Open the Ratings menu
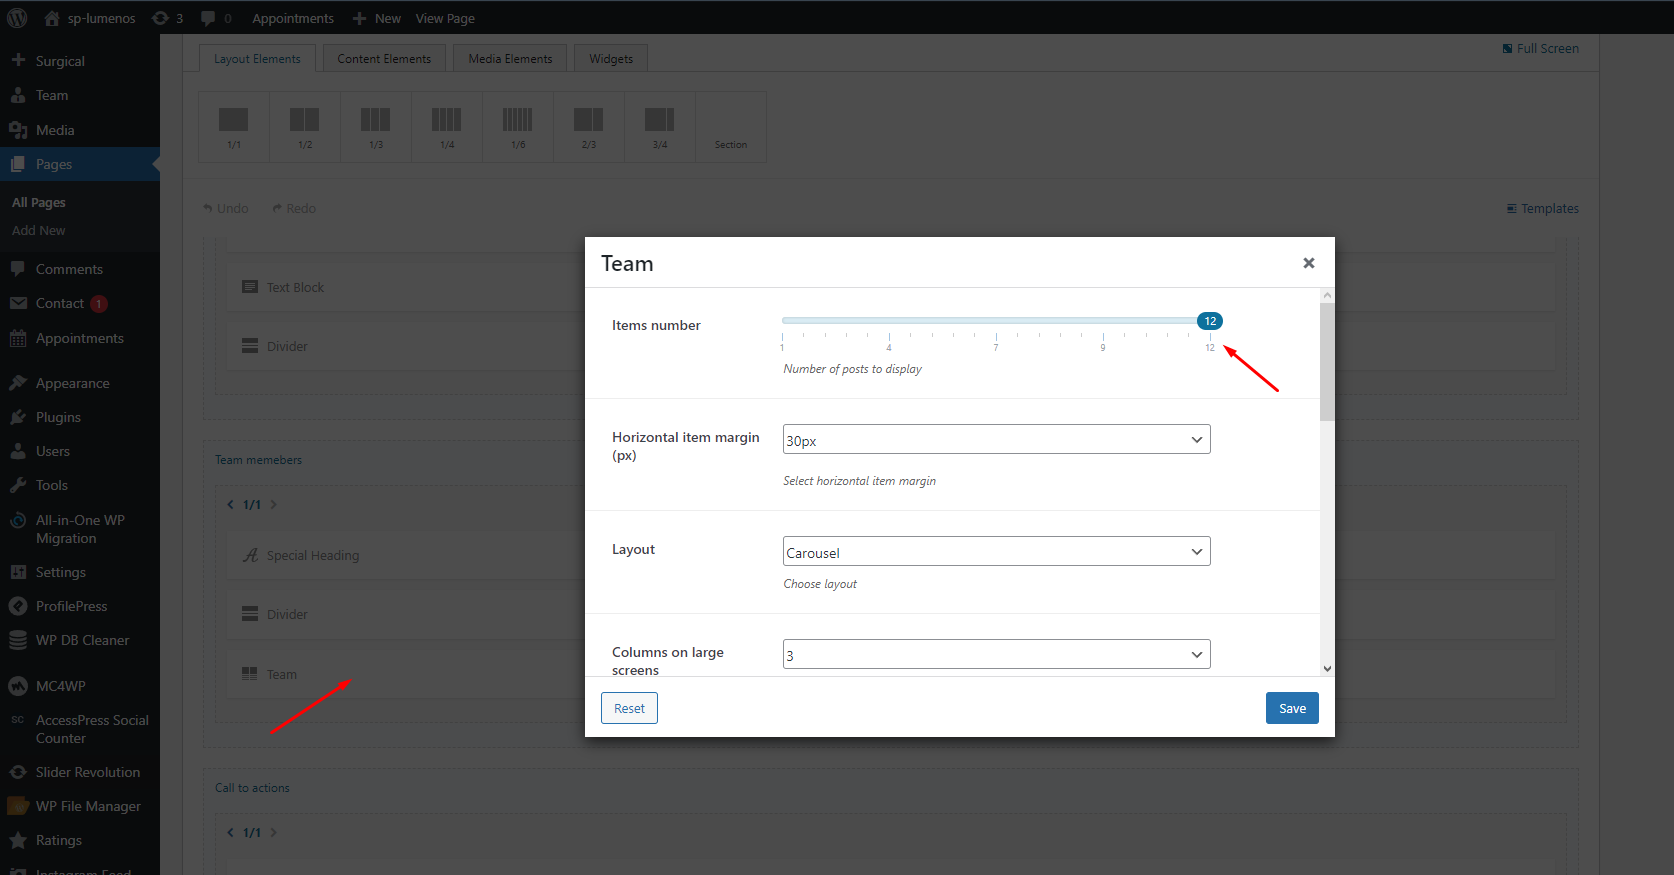 pyautogui.click(x=80, y=840)
